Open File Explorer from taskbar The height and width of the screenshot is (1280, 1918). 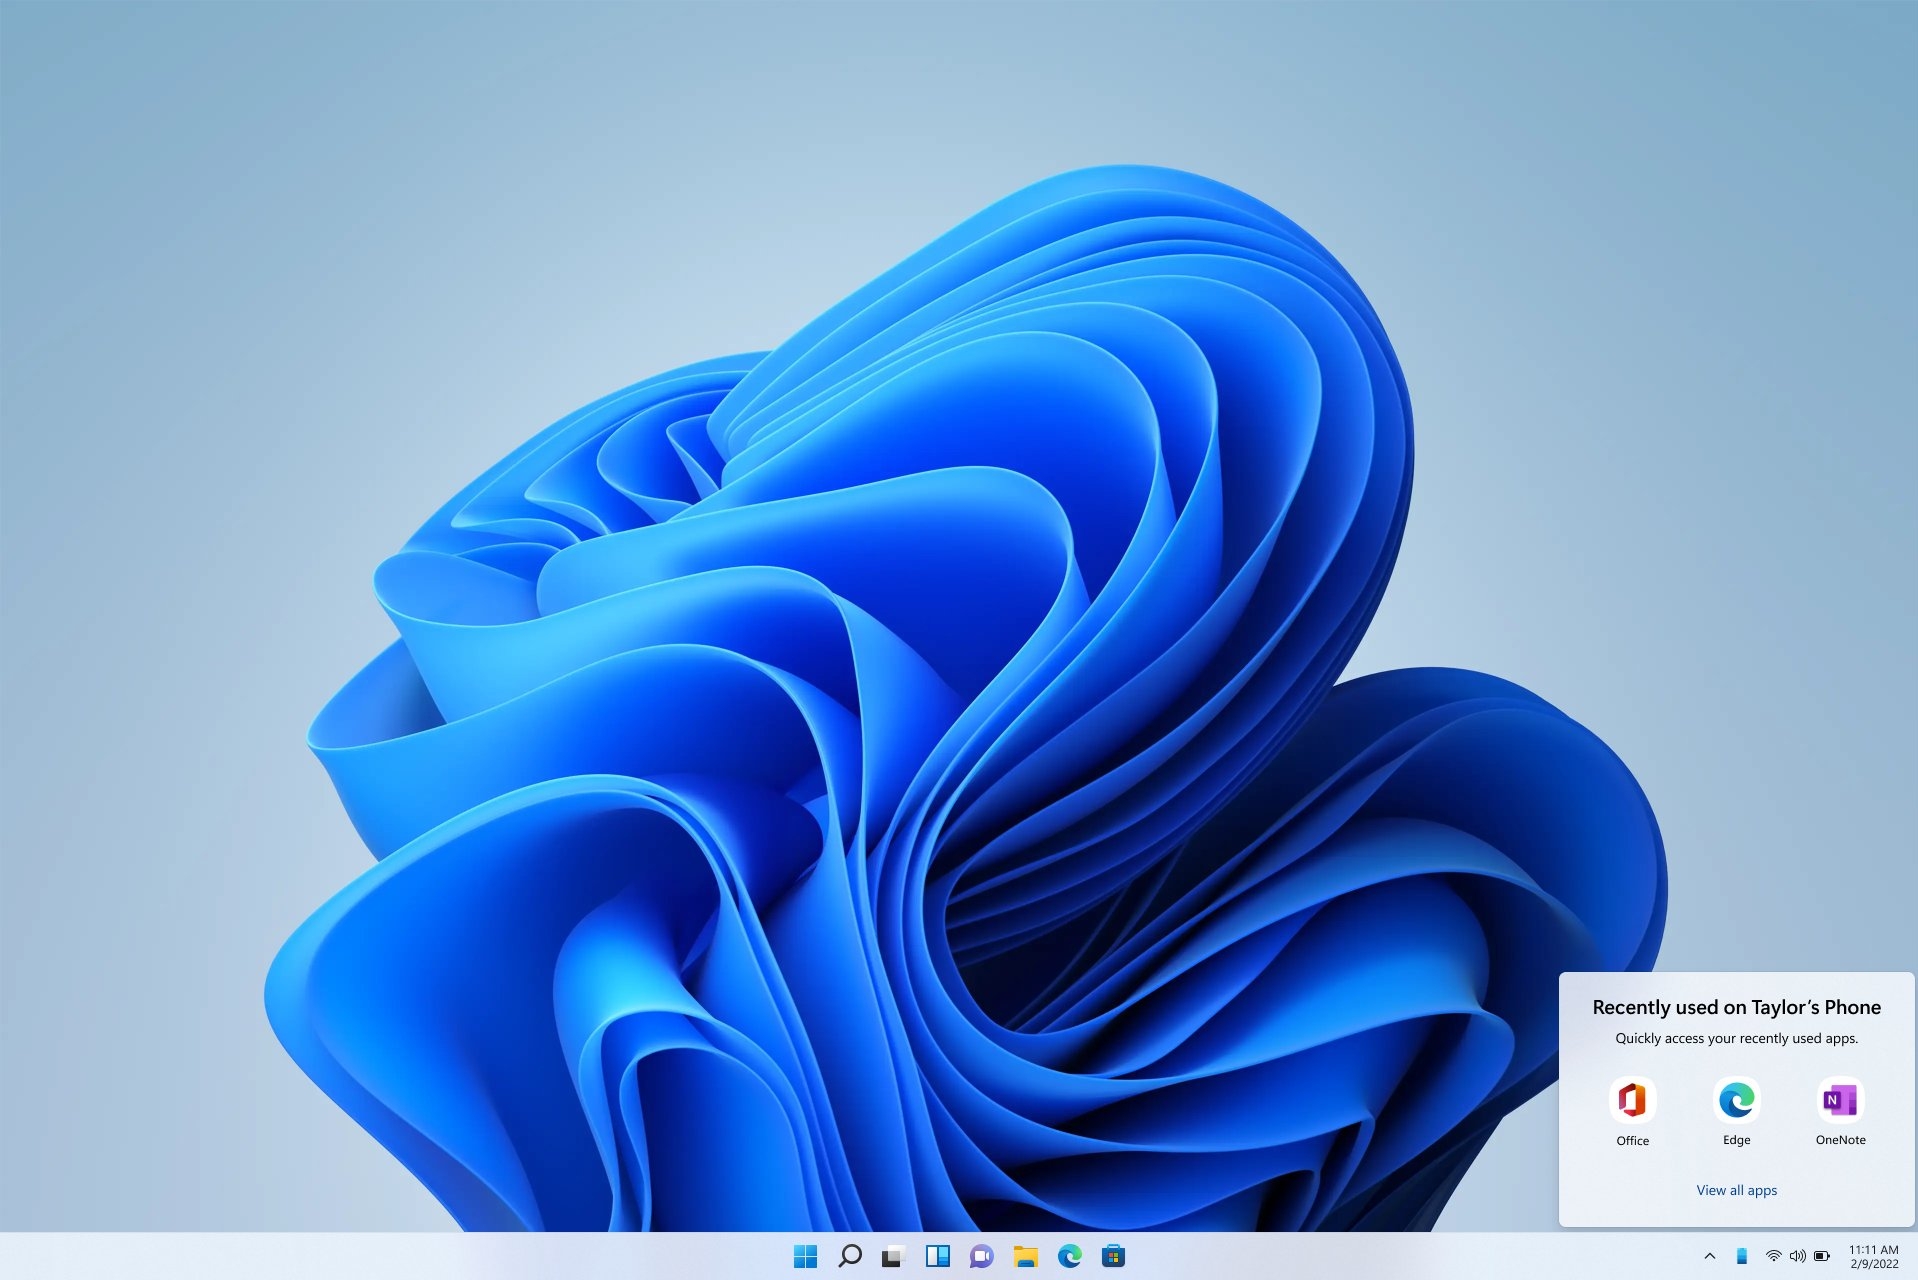click(x=1026, y=1256)
